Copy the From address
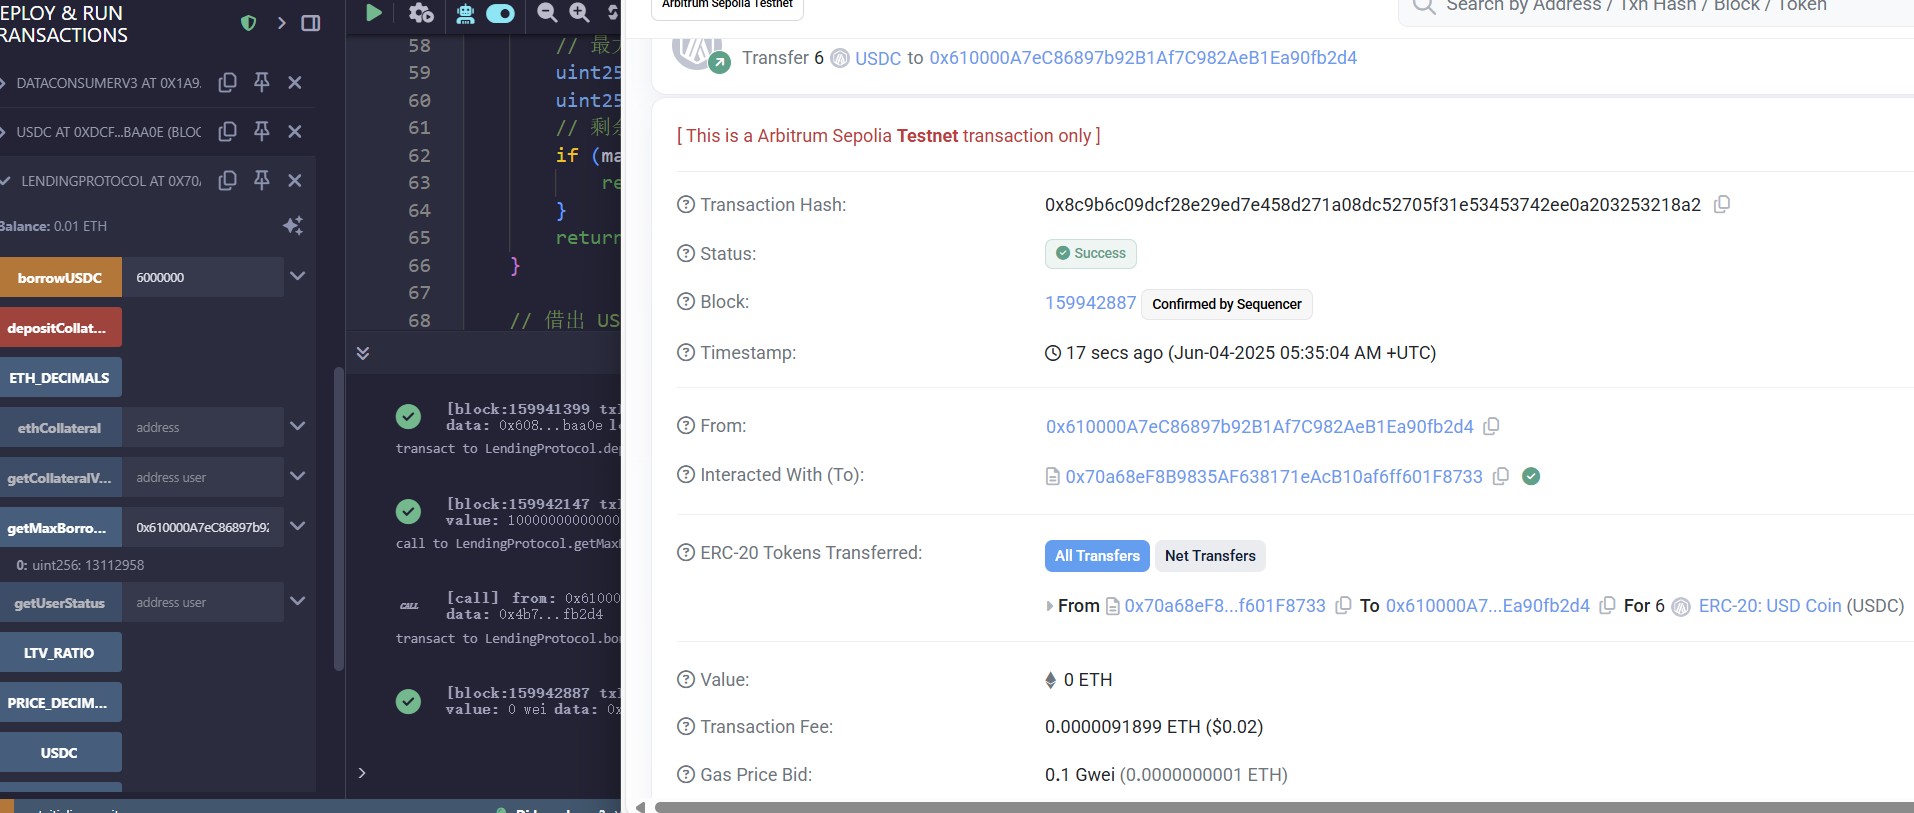This screenshot has width=1914, height=813. click(x=1491, y=427)
